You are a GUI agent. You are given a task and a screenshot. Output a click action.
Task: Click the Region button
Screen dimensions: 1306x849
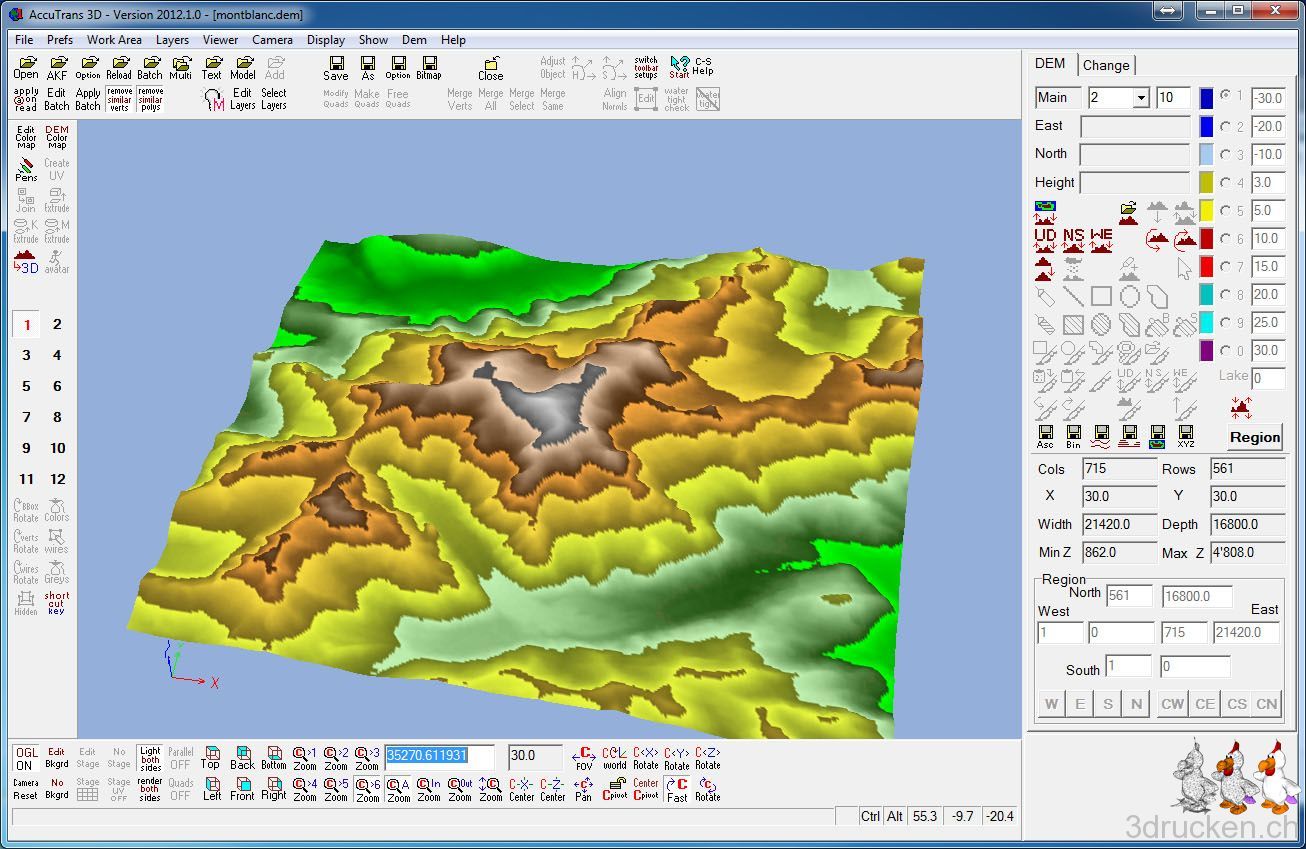pyautogui.click(x=1254, y=437)
